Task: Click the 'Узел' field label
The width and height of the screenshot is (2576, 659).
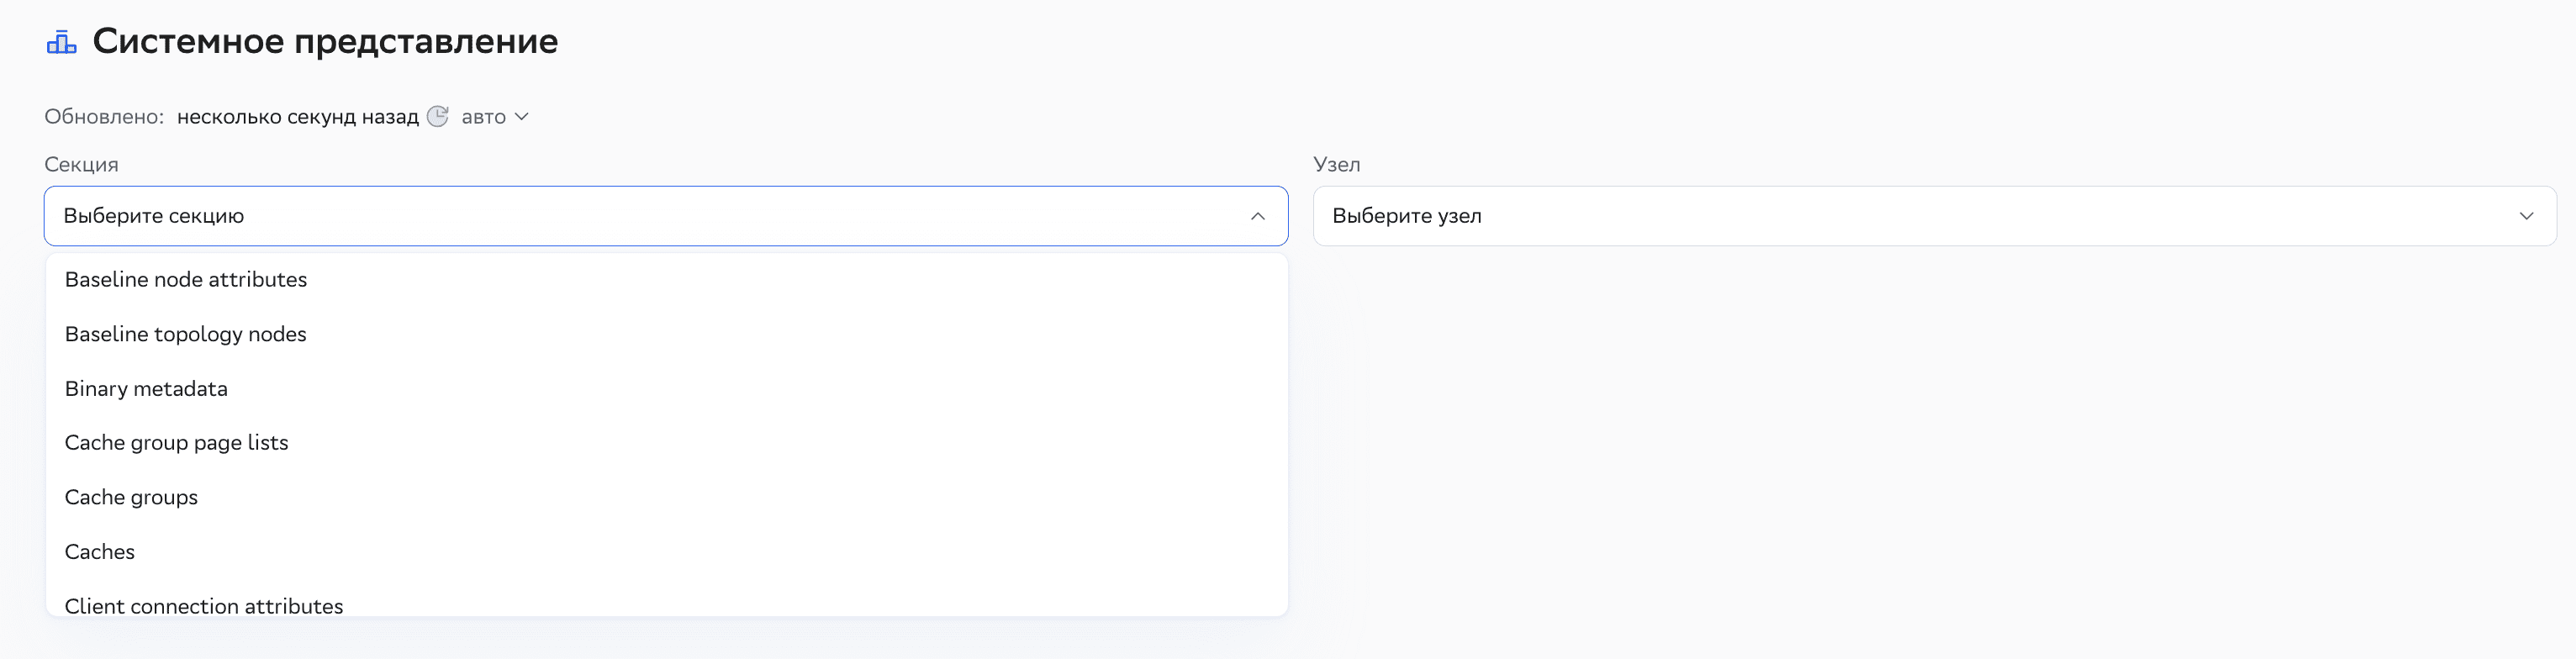Action: (x=1338, y=164)
